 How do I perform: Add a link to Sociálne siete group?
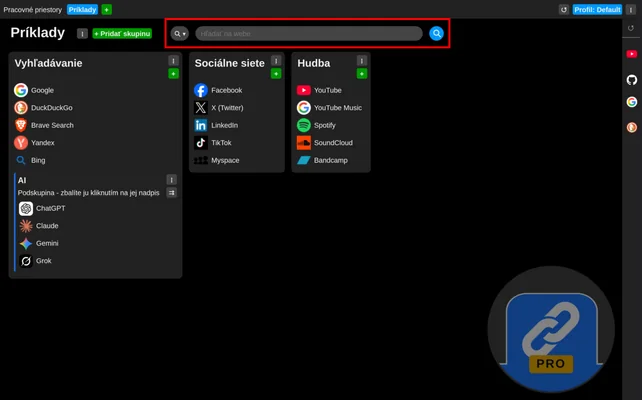pos(276,74)
